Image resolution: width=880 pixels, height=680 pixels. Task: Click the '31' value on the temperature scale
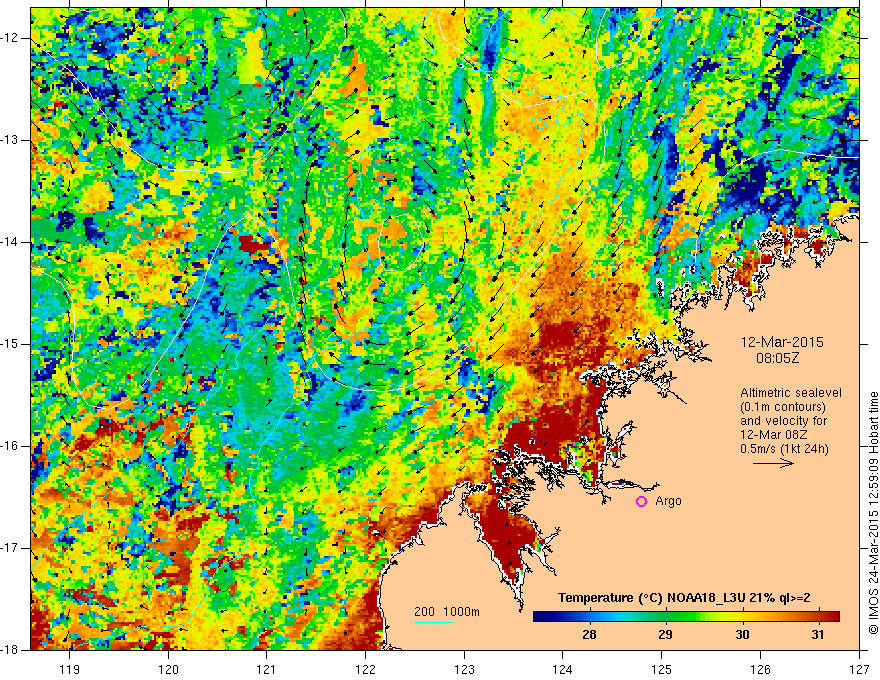818,635
